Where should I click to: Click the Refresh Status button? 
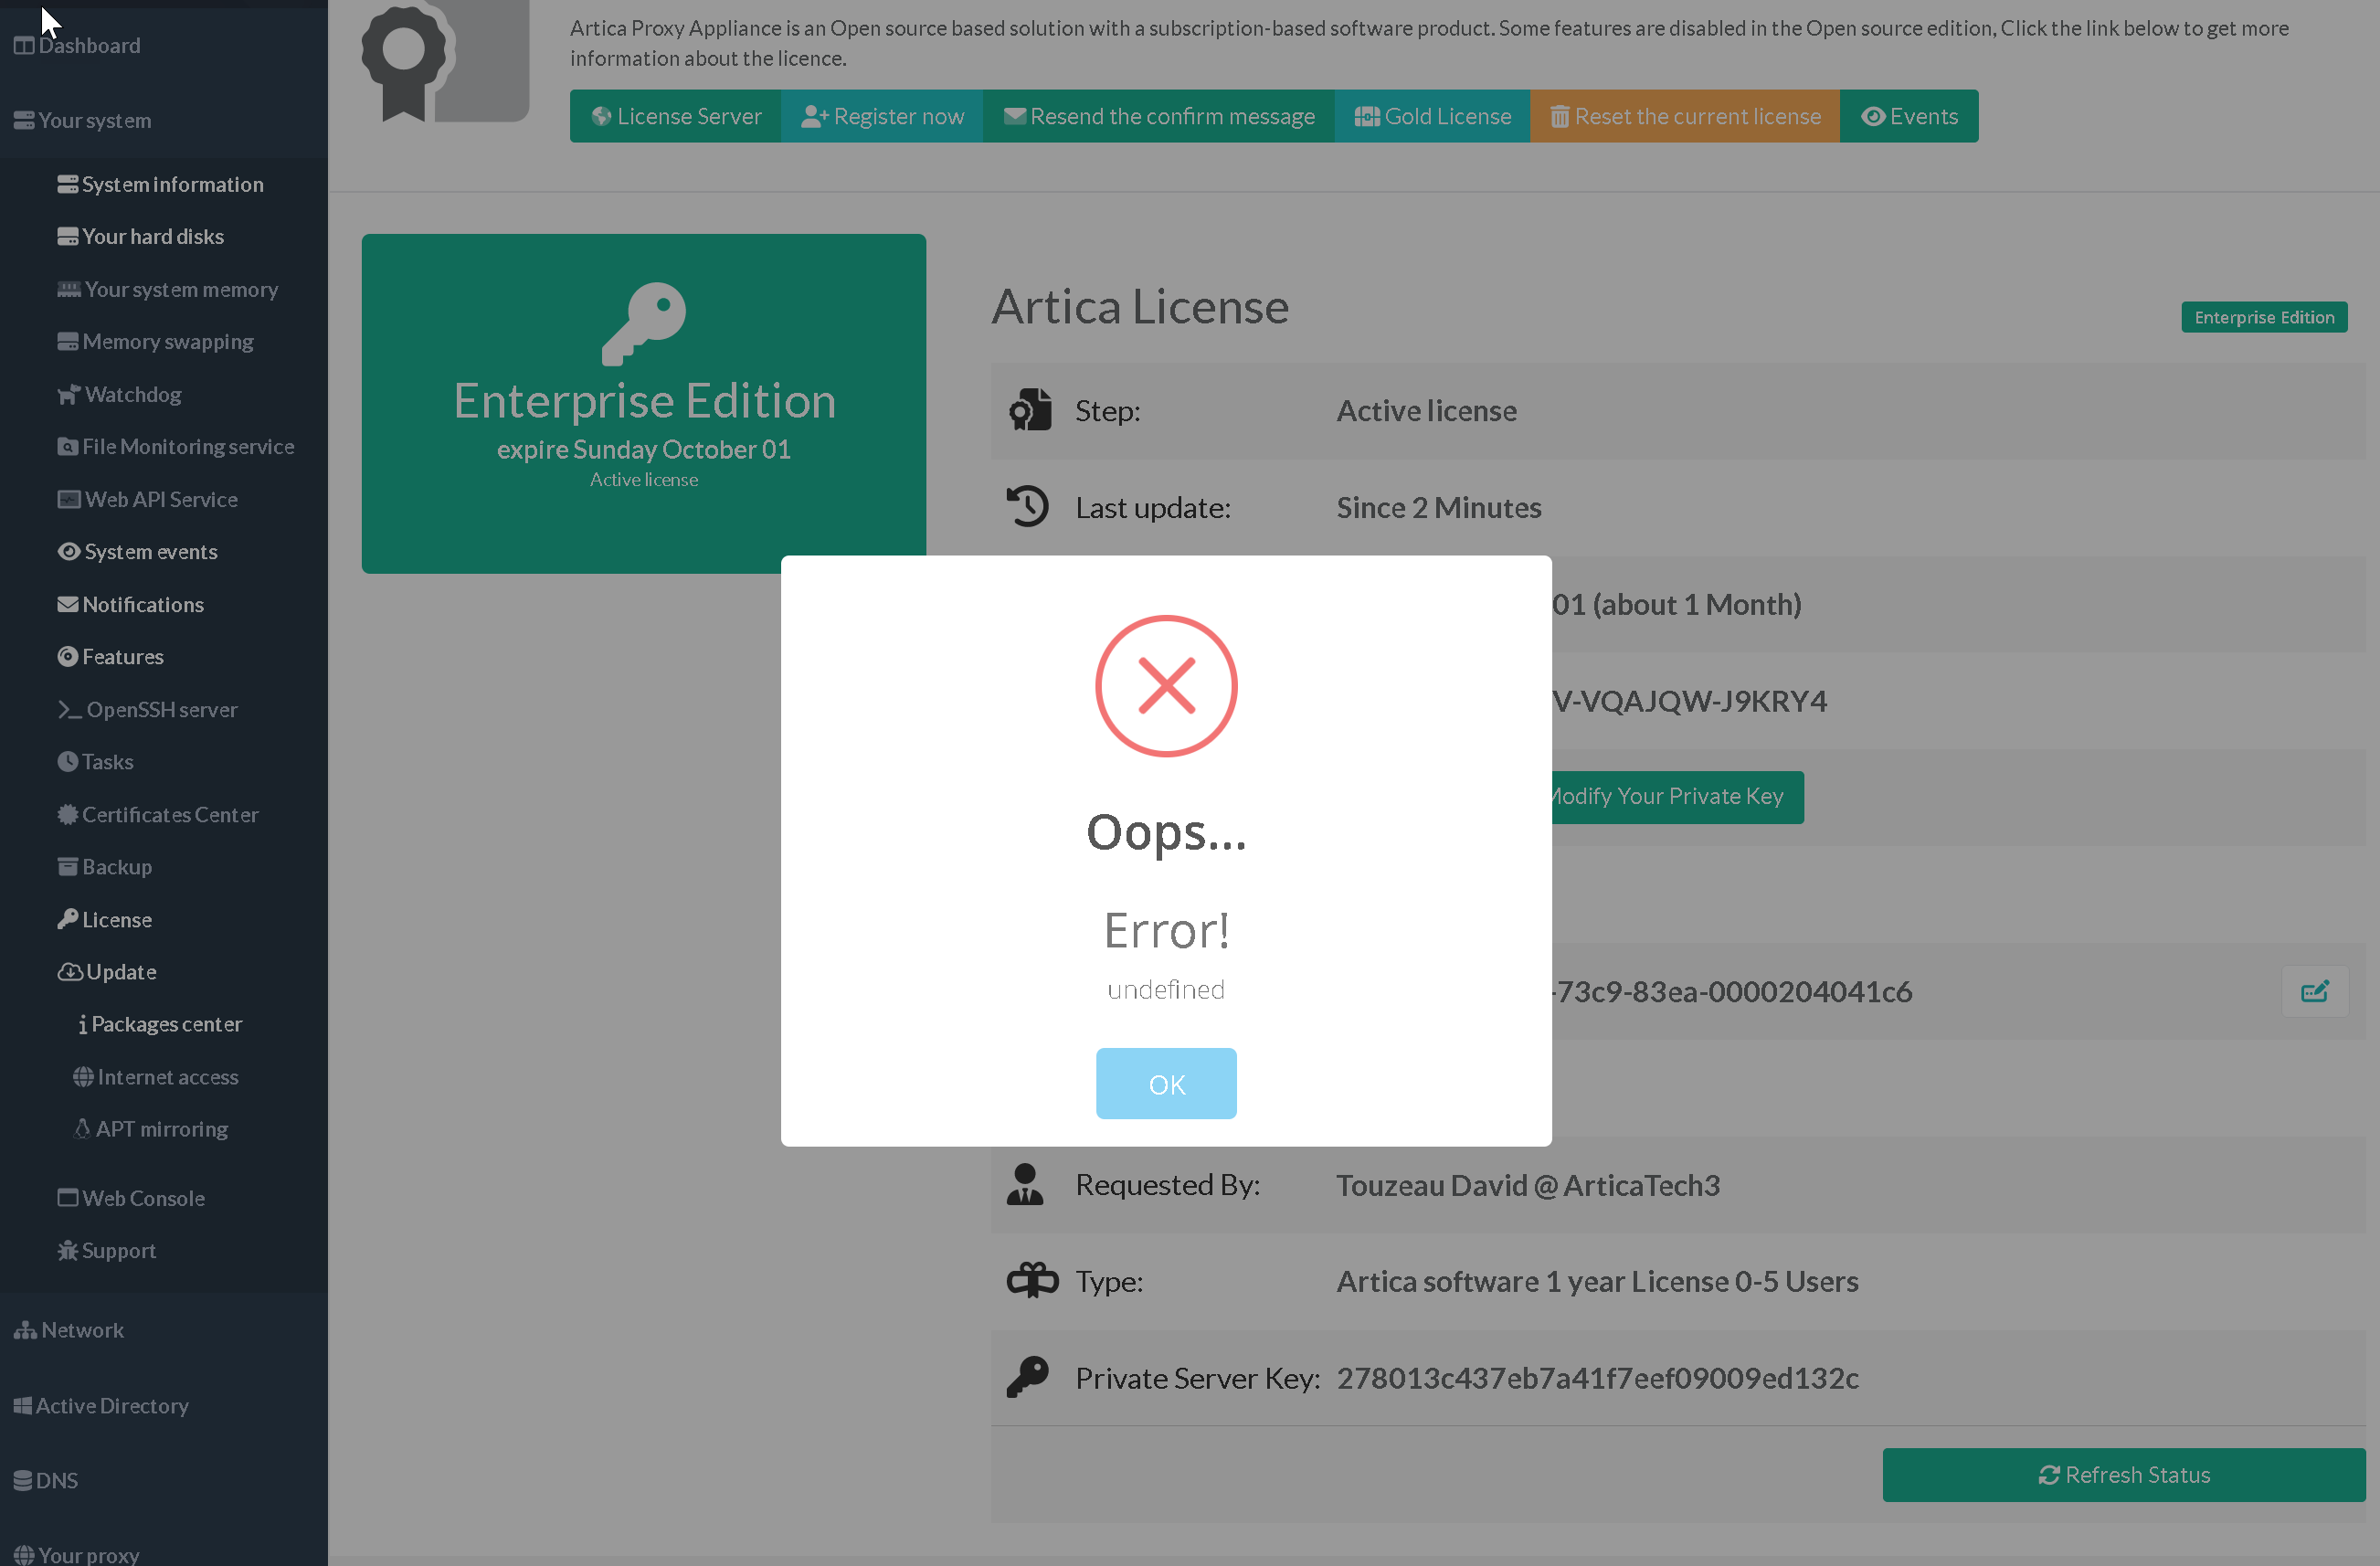[2123, 1475]
